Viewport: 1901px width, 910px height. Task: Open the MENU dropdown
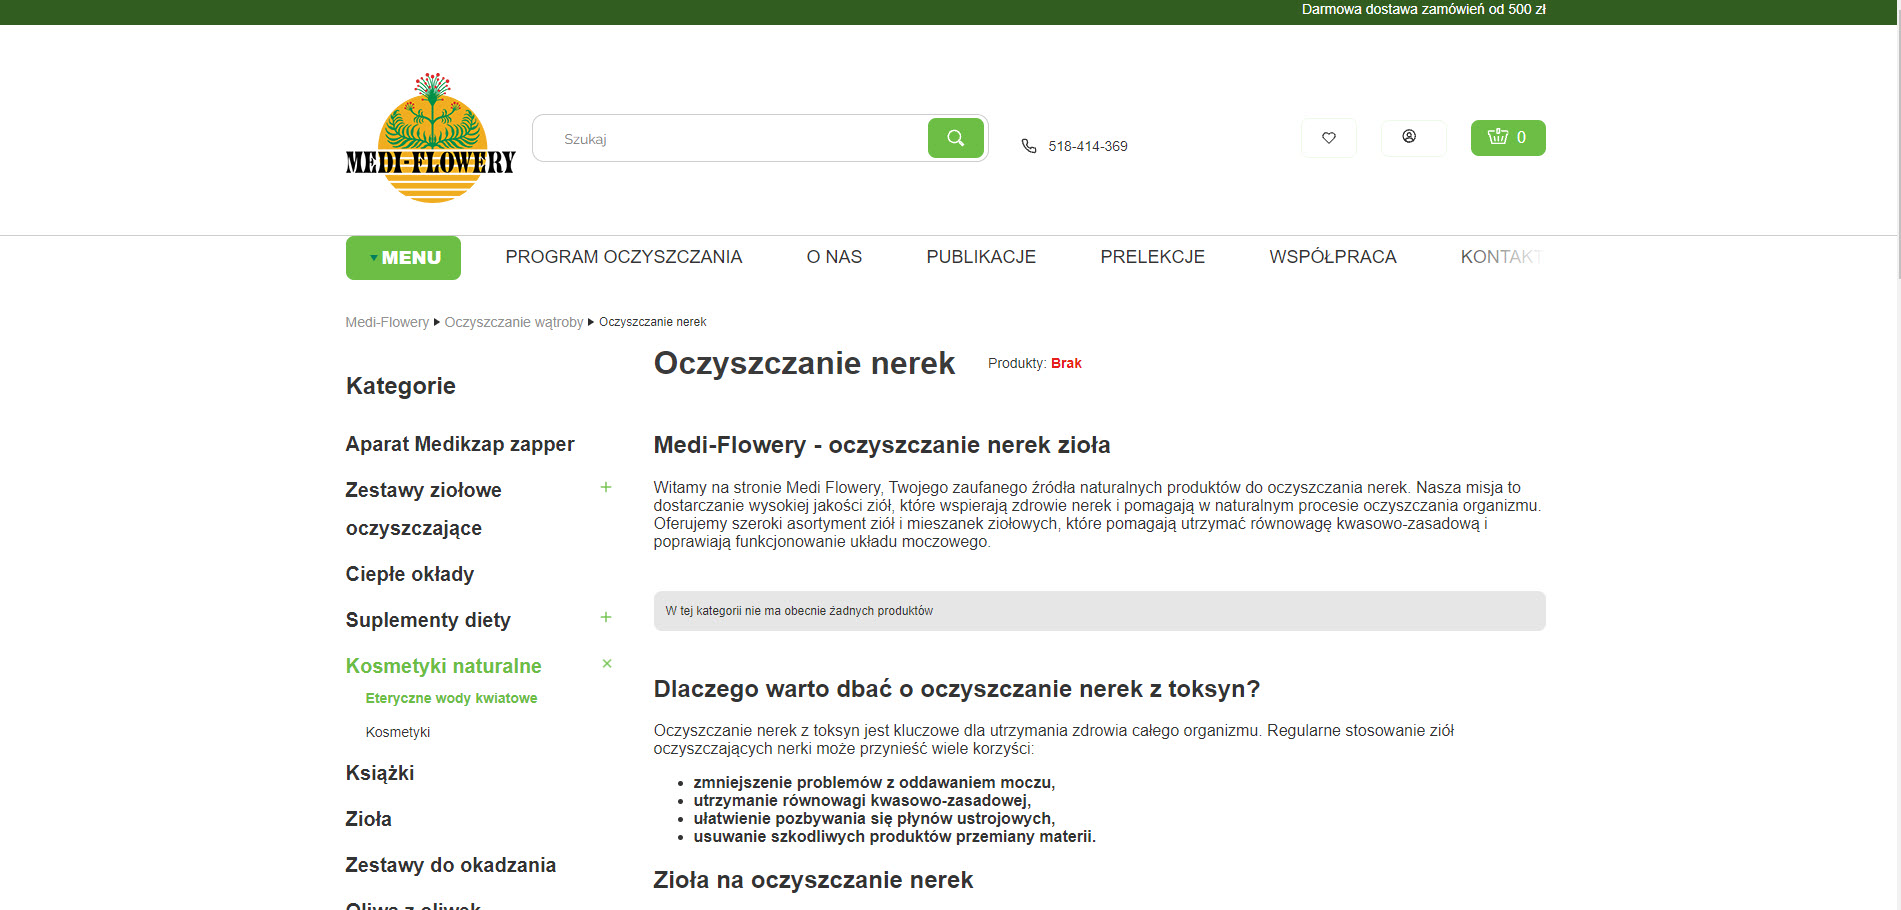(403, 257)
